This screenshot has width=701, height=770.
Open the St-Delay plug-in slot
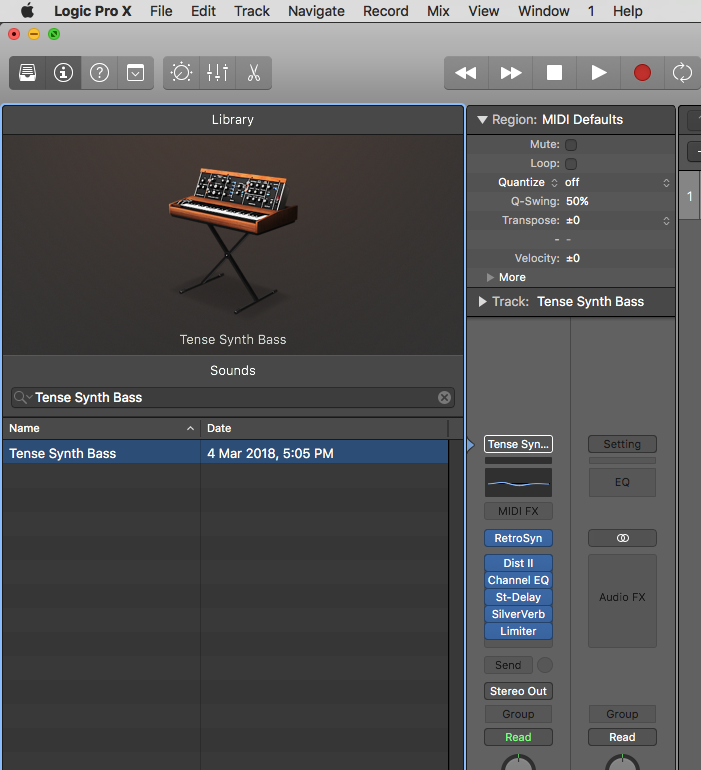pos(518,597)
